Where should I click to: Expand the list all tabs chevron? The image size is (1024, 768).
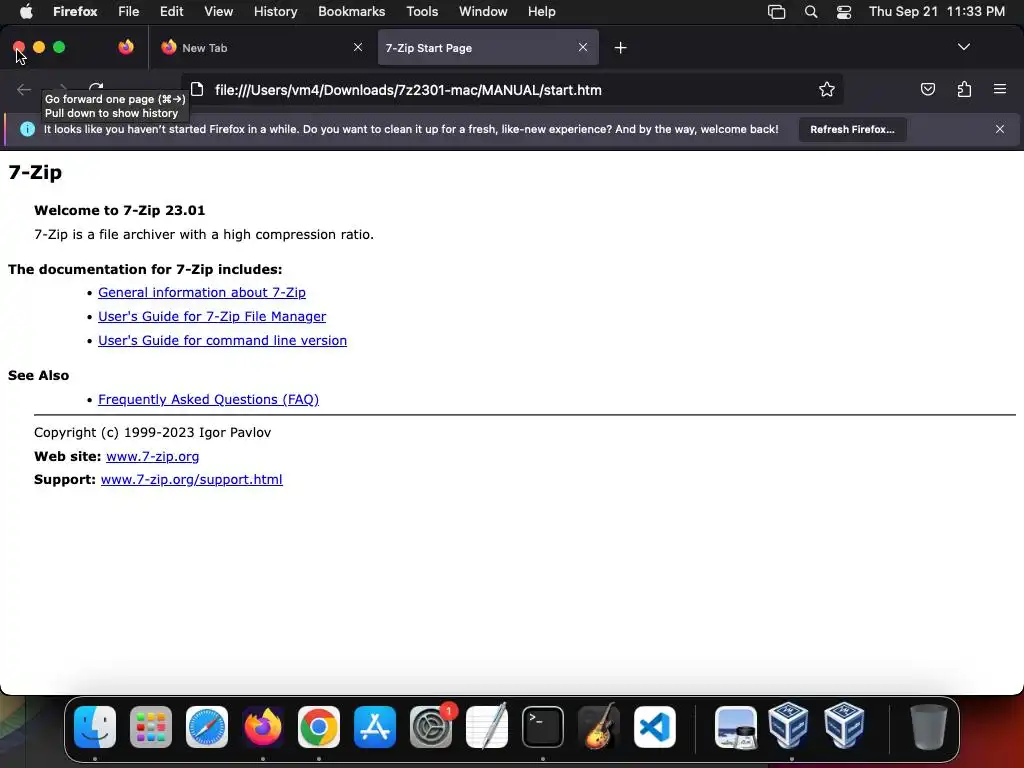click(963, 47)
